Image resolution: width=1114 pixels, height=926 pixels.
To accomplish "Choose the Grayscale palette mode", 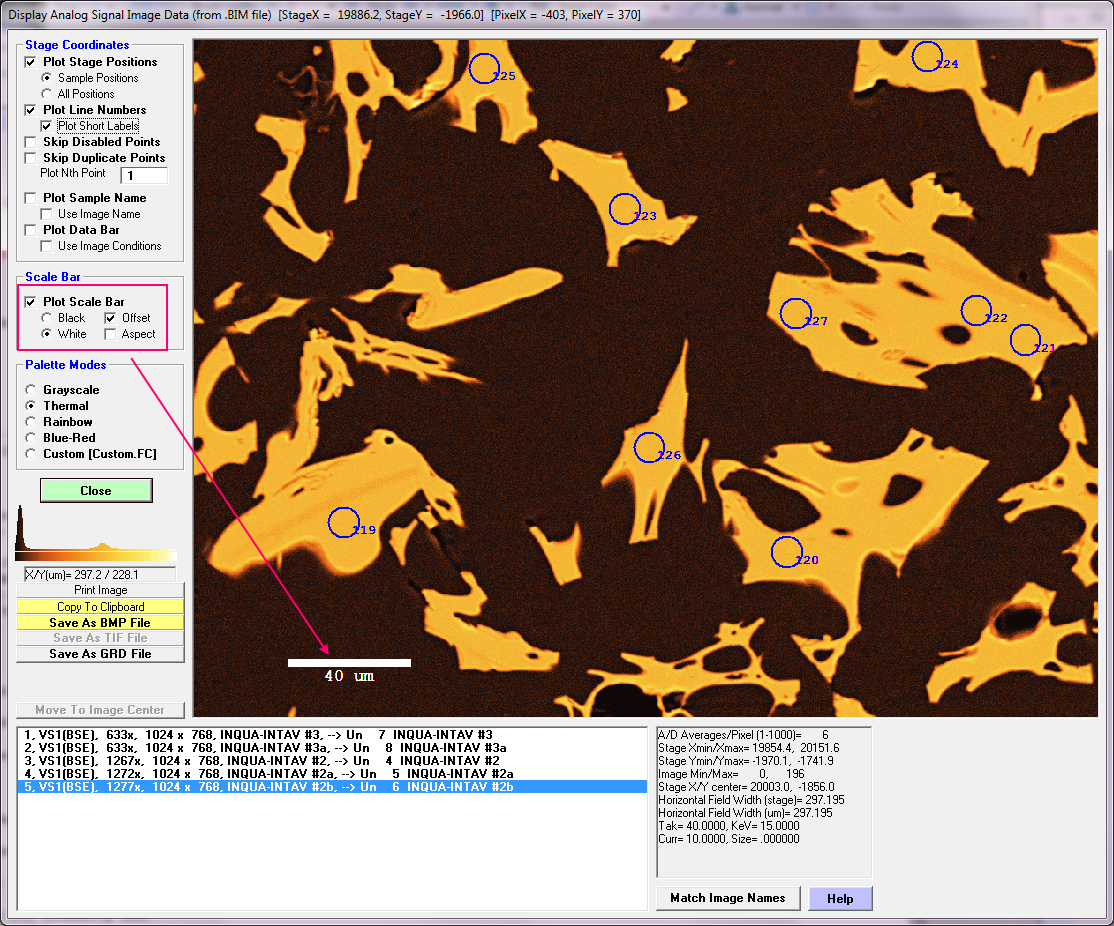I will pyautogui.click(x=31, y=390).
